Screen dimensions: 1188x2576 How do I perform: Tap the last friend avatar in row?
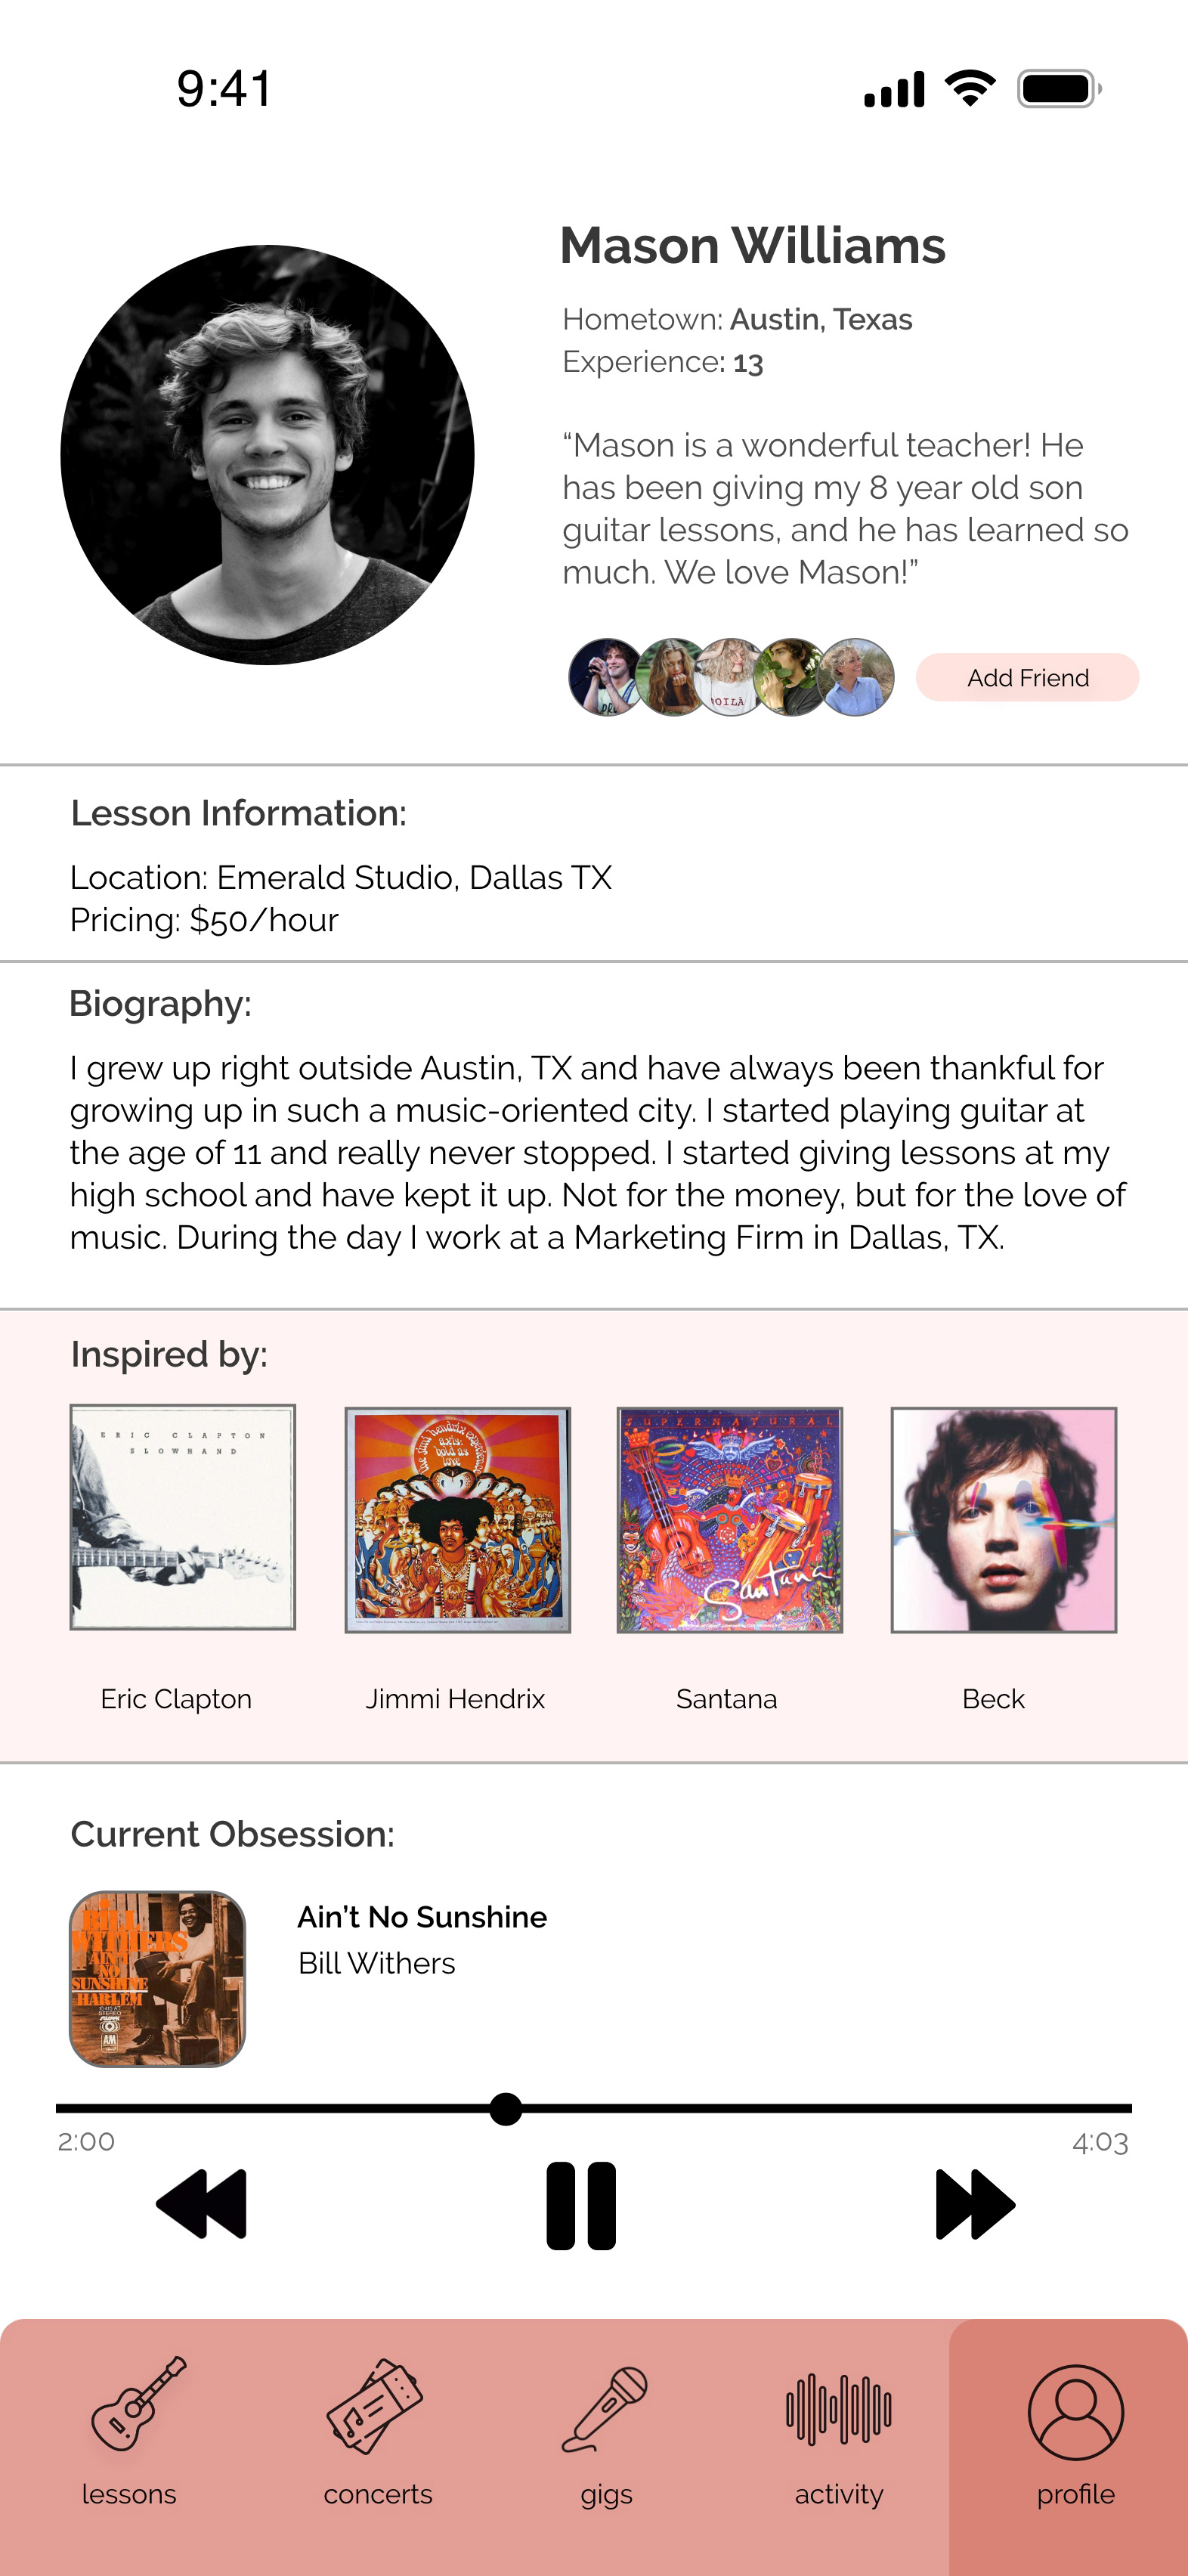click(856, 677)
